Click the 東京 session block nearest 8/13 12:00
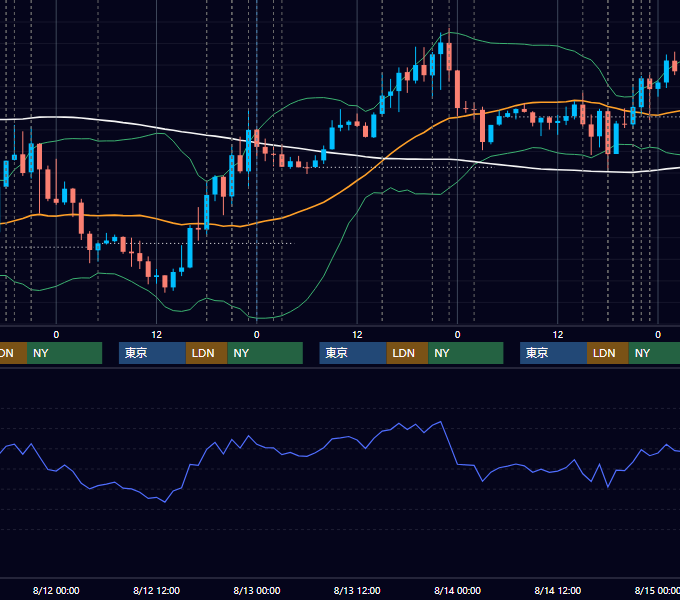The height and width of the screenshot is (600, 680). pos(353,353)
